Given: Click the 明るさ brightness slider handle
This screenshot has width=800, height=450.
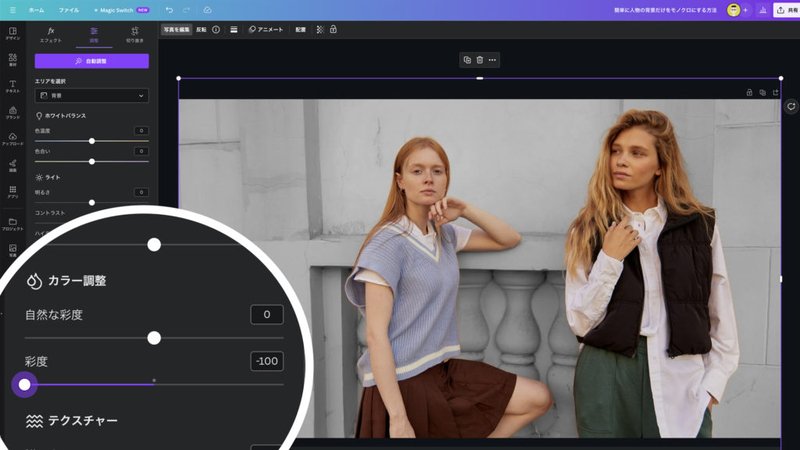Looking at the screenshot, I should pyautogui.click(x=92, y=203).
